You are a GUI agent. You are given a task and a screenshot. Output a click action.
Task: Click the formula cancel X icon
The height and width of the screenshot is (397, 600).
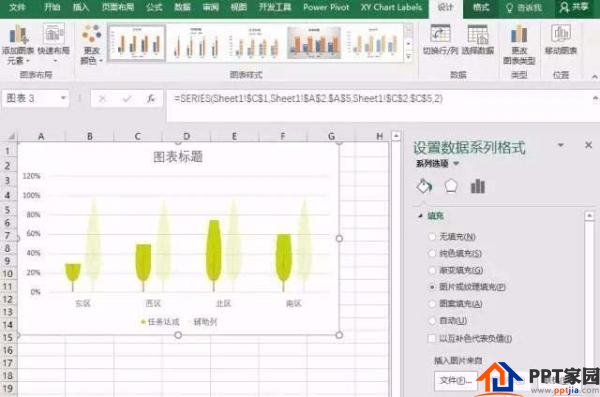tap(102, 99)
